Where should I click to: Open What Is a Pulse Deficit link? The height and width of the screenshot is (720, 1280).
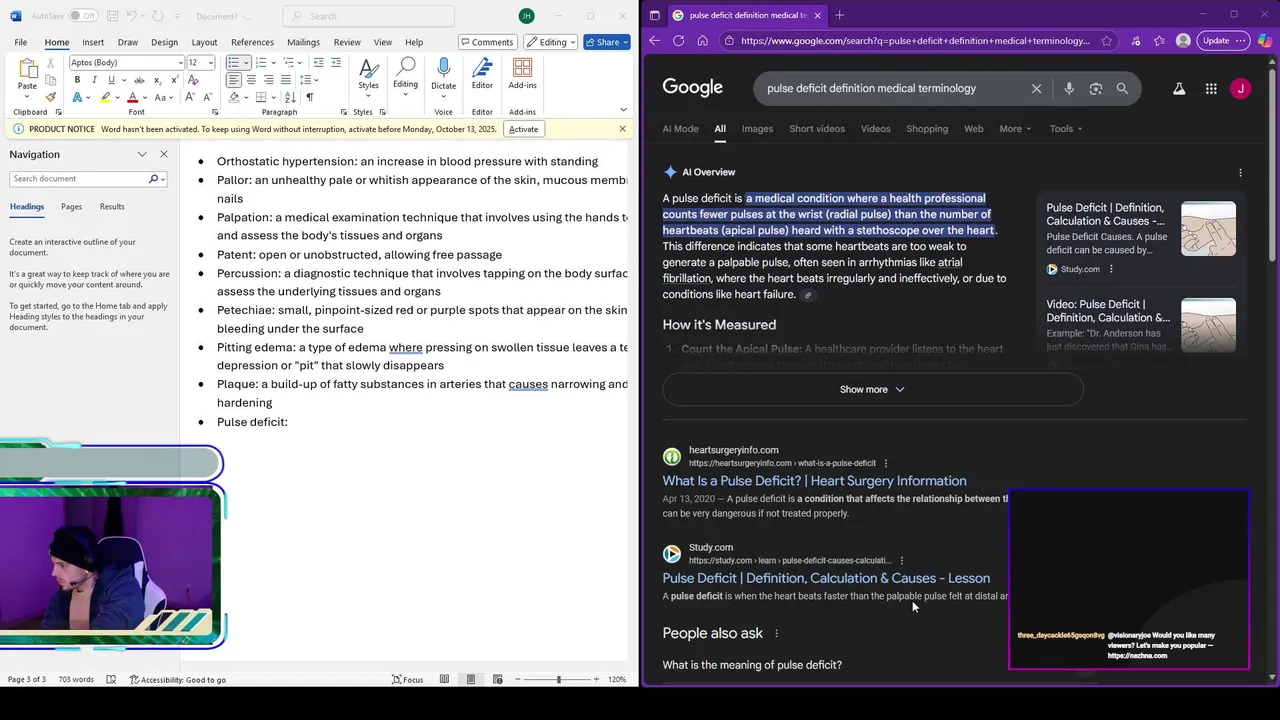point(814,481)
